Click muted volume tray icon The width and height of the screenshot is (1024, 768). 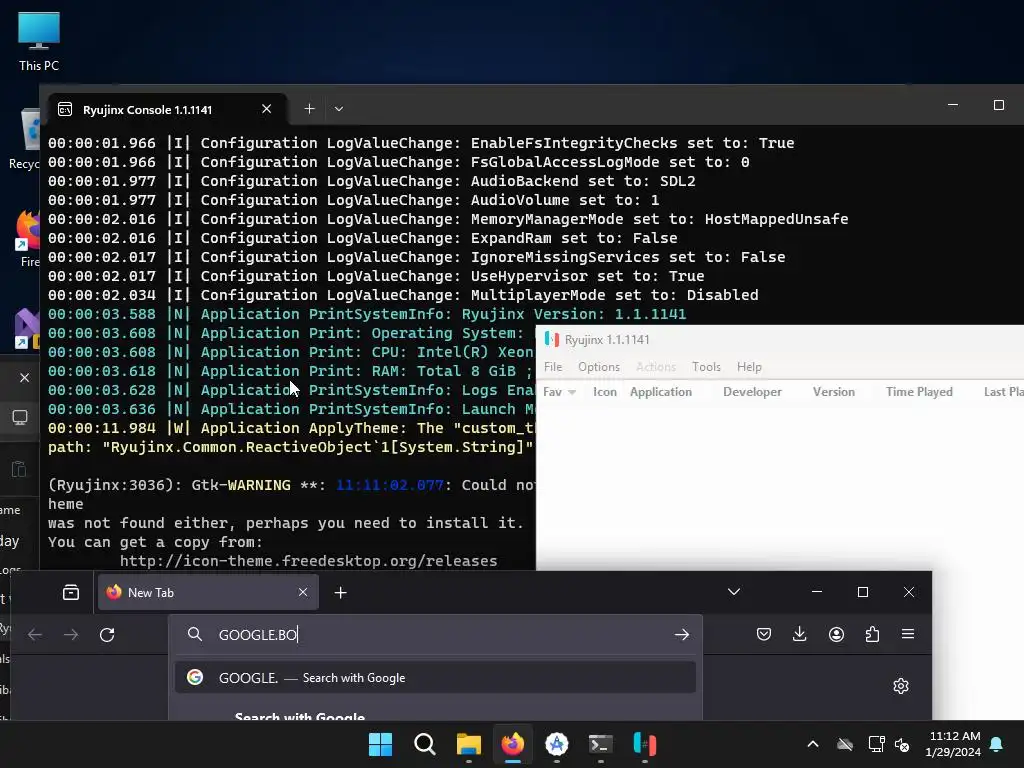click(x=902, y=744)
